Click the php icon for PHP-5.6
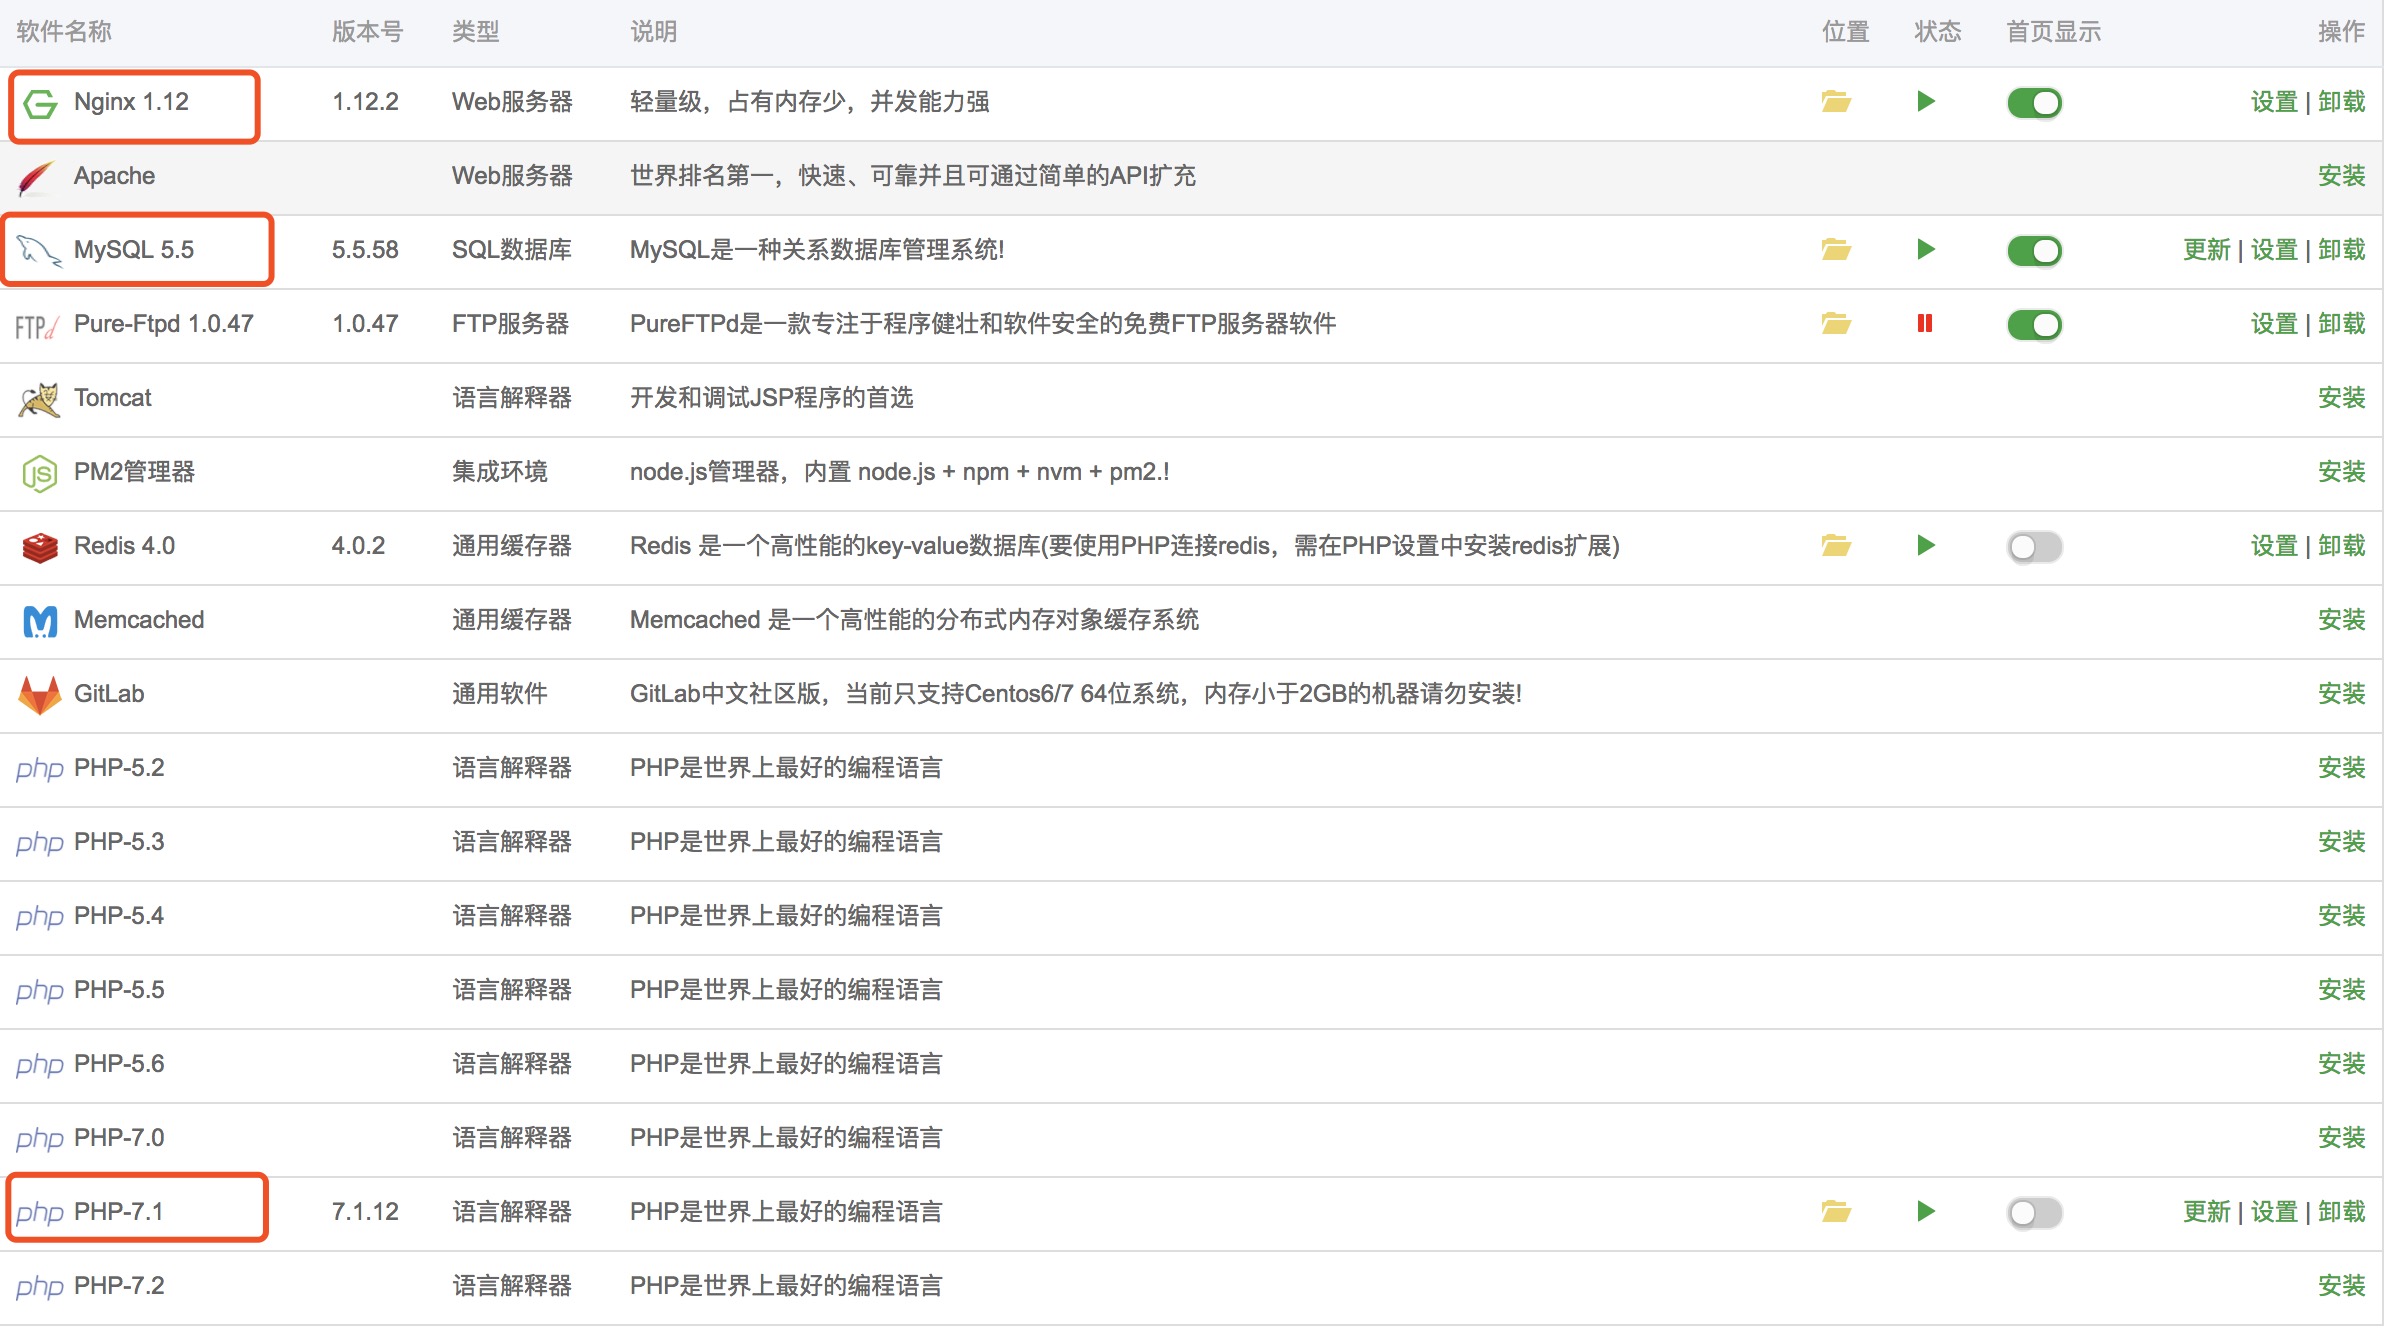This screenshot has width=2384, height=1328. click(40, 1065)
